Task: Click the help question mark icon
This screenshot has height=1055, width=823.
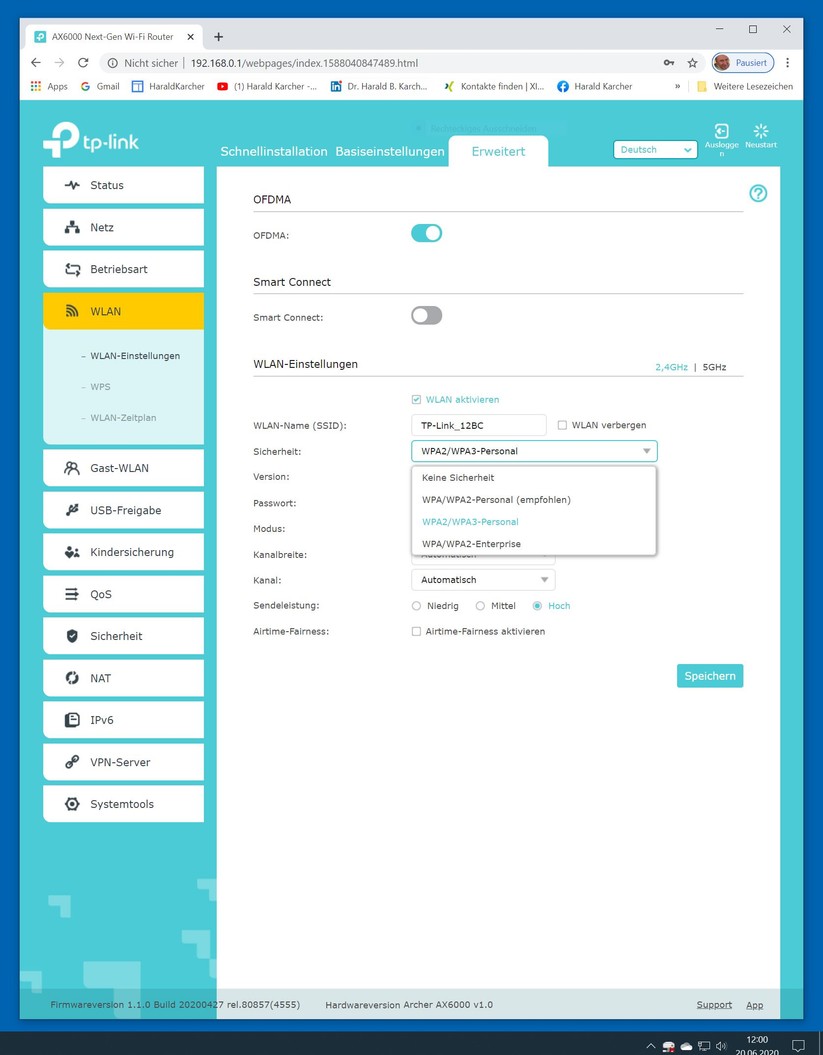Action: (x=758, y=194)
